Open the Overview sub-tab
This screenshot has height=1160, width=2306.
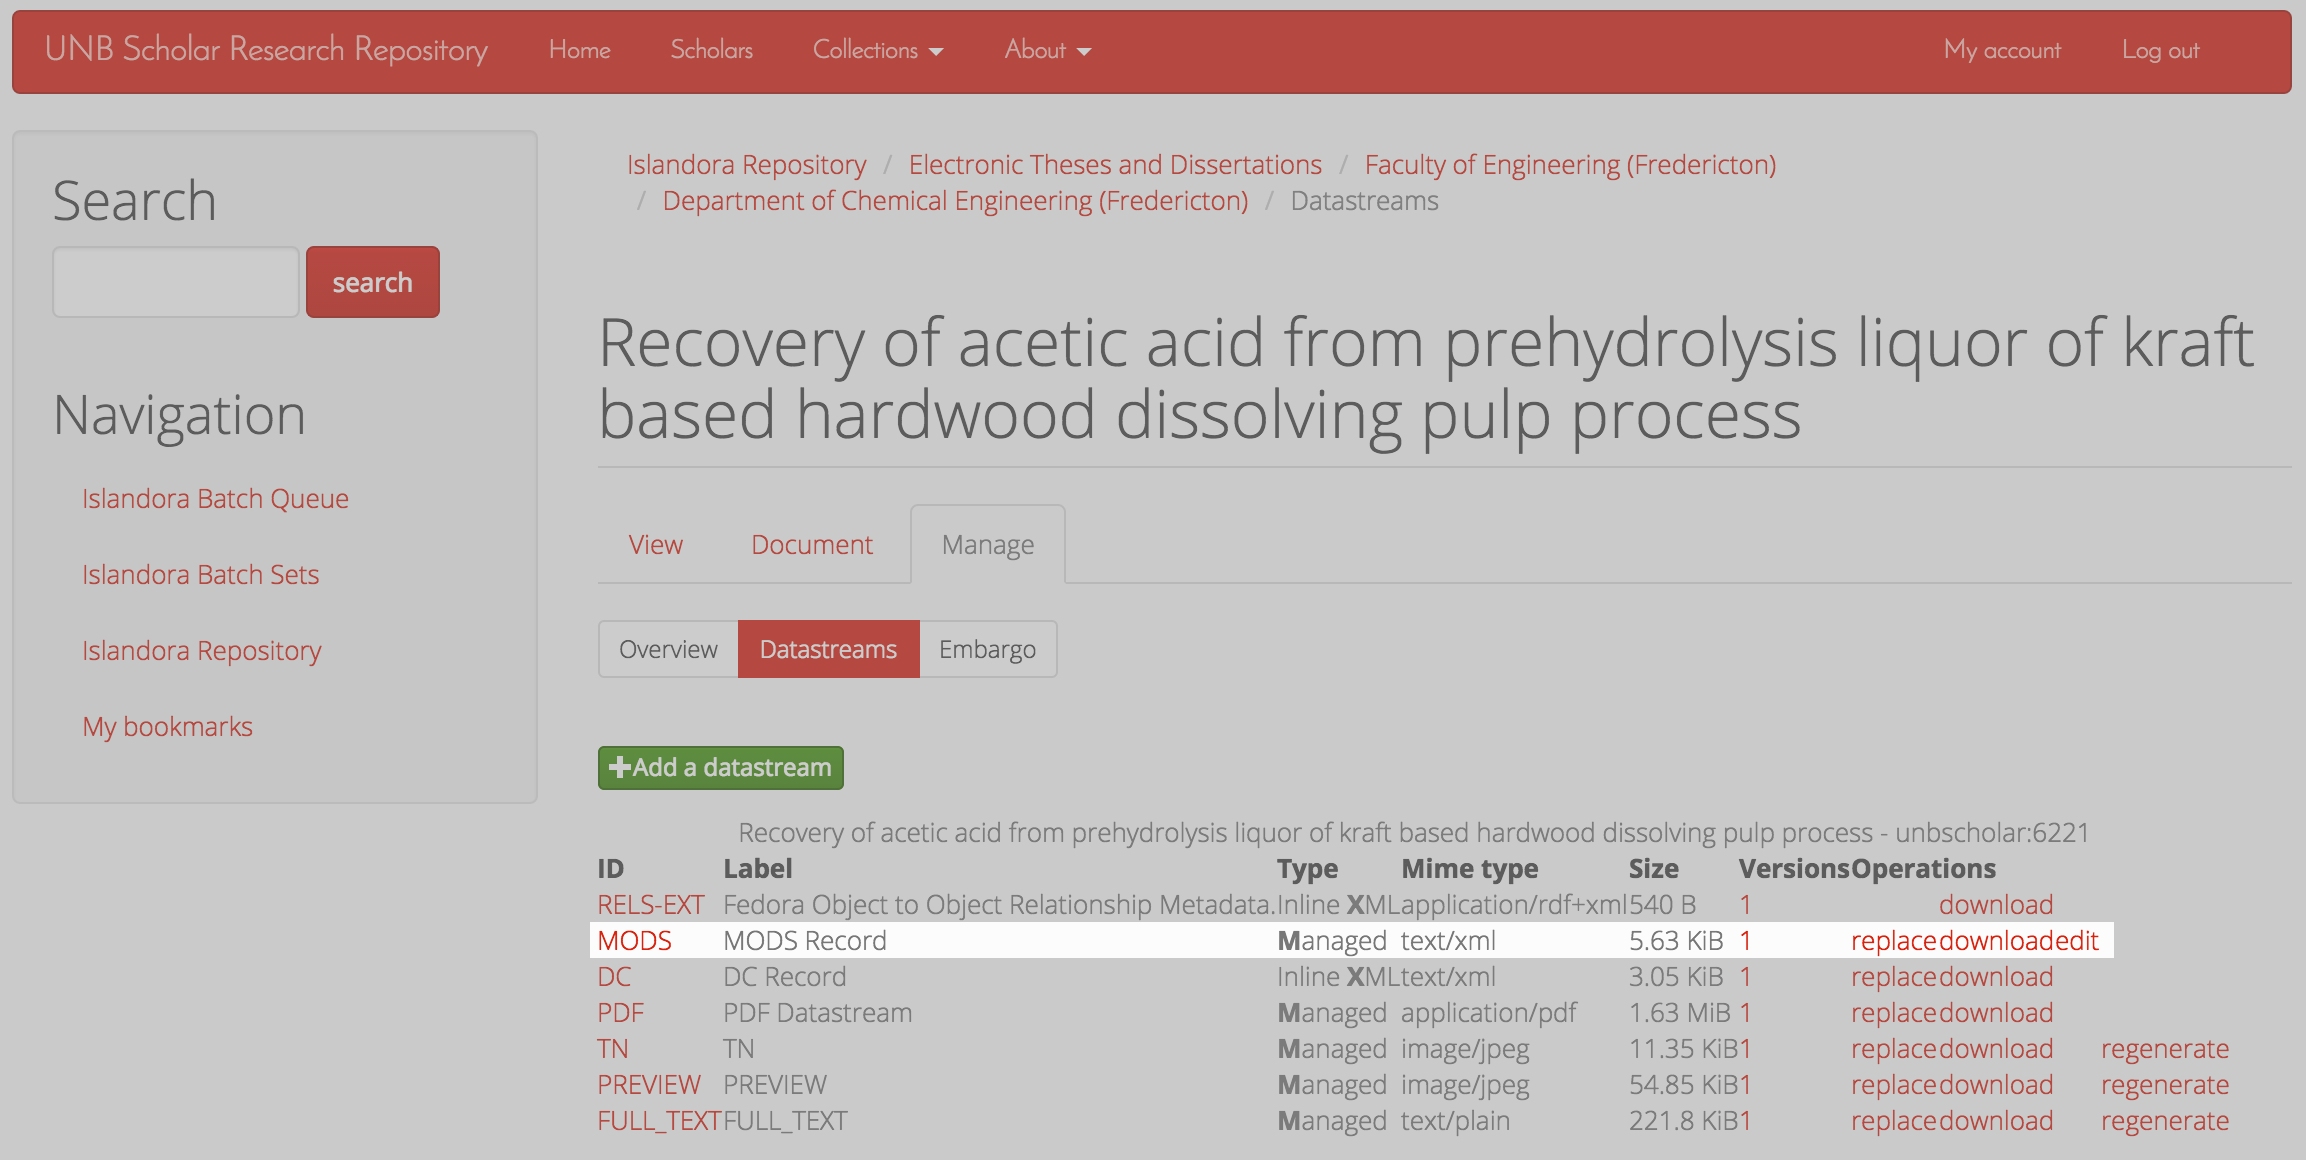click(668, 650)
